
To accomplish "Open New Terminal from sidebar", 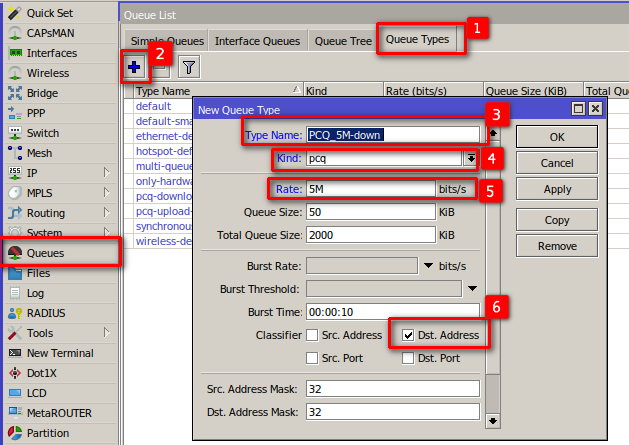I will tap(59, 353).
